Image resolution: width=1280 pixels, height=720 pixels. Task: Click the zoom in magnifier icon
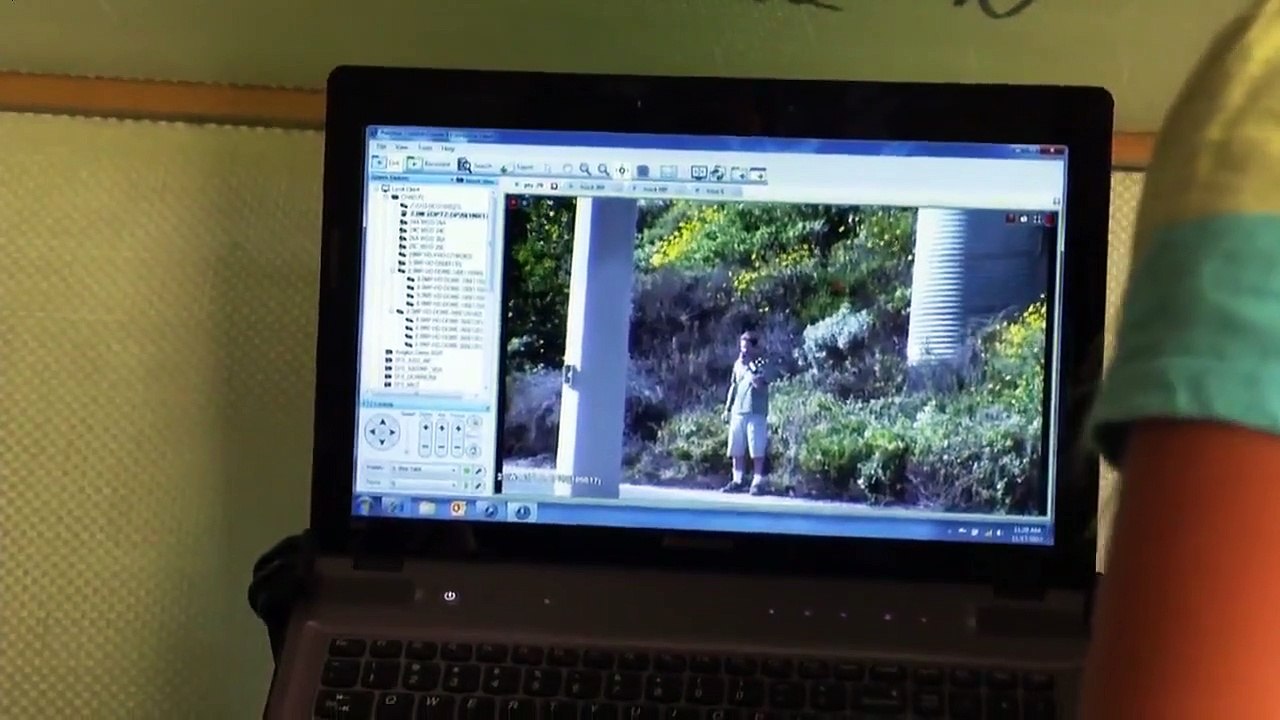[585, 169]
